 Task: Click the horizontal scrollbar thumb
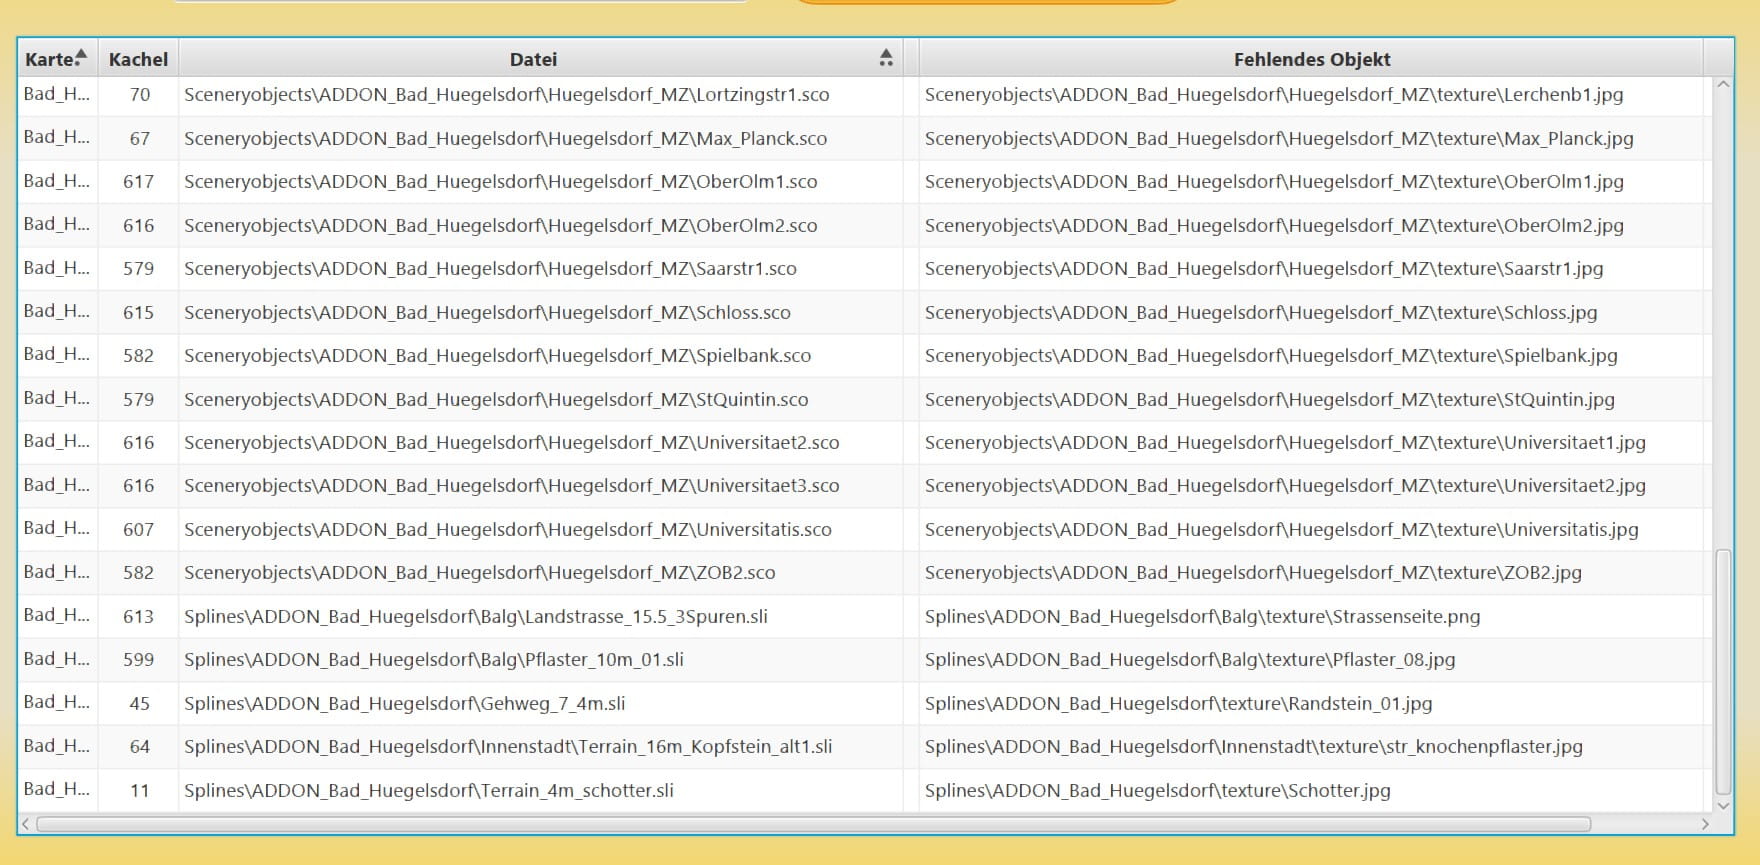click(812, 824)
